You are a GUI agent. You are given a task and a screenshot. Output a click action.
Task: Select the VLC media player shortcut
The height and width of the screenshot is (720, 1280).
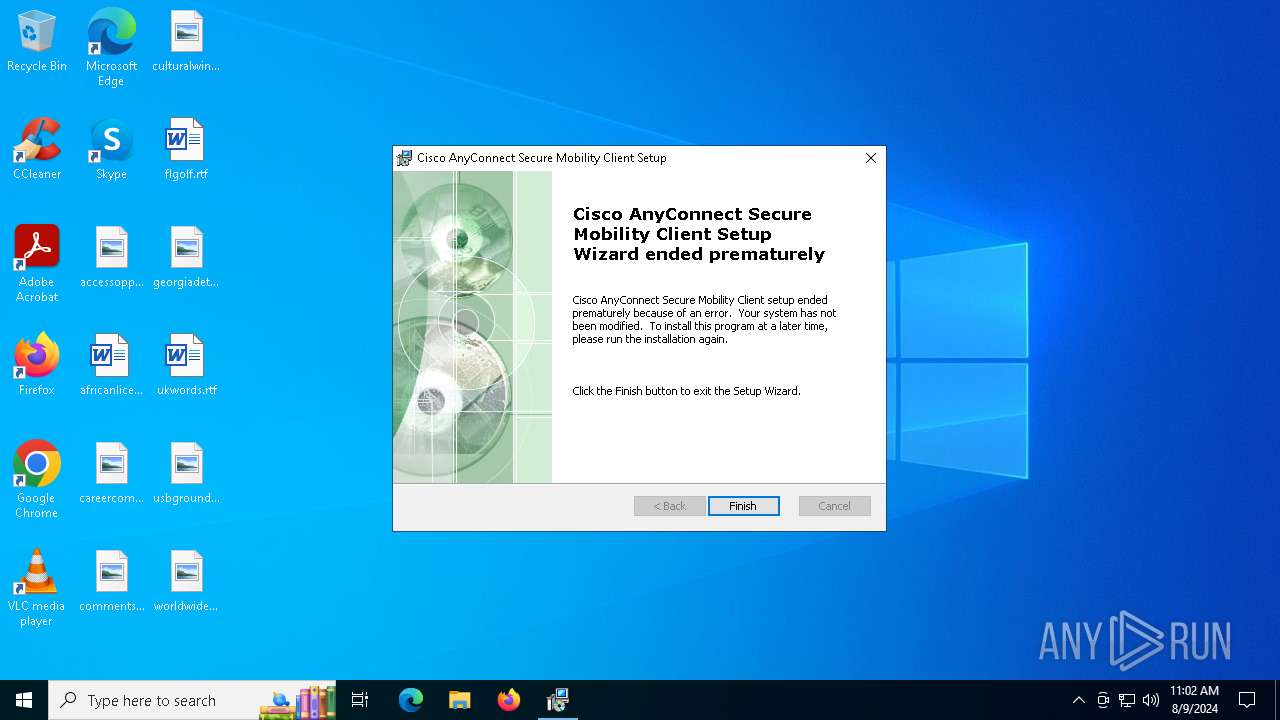37,588
